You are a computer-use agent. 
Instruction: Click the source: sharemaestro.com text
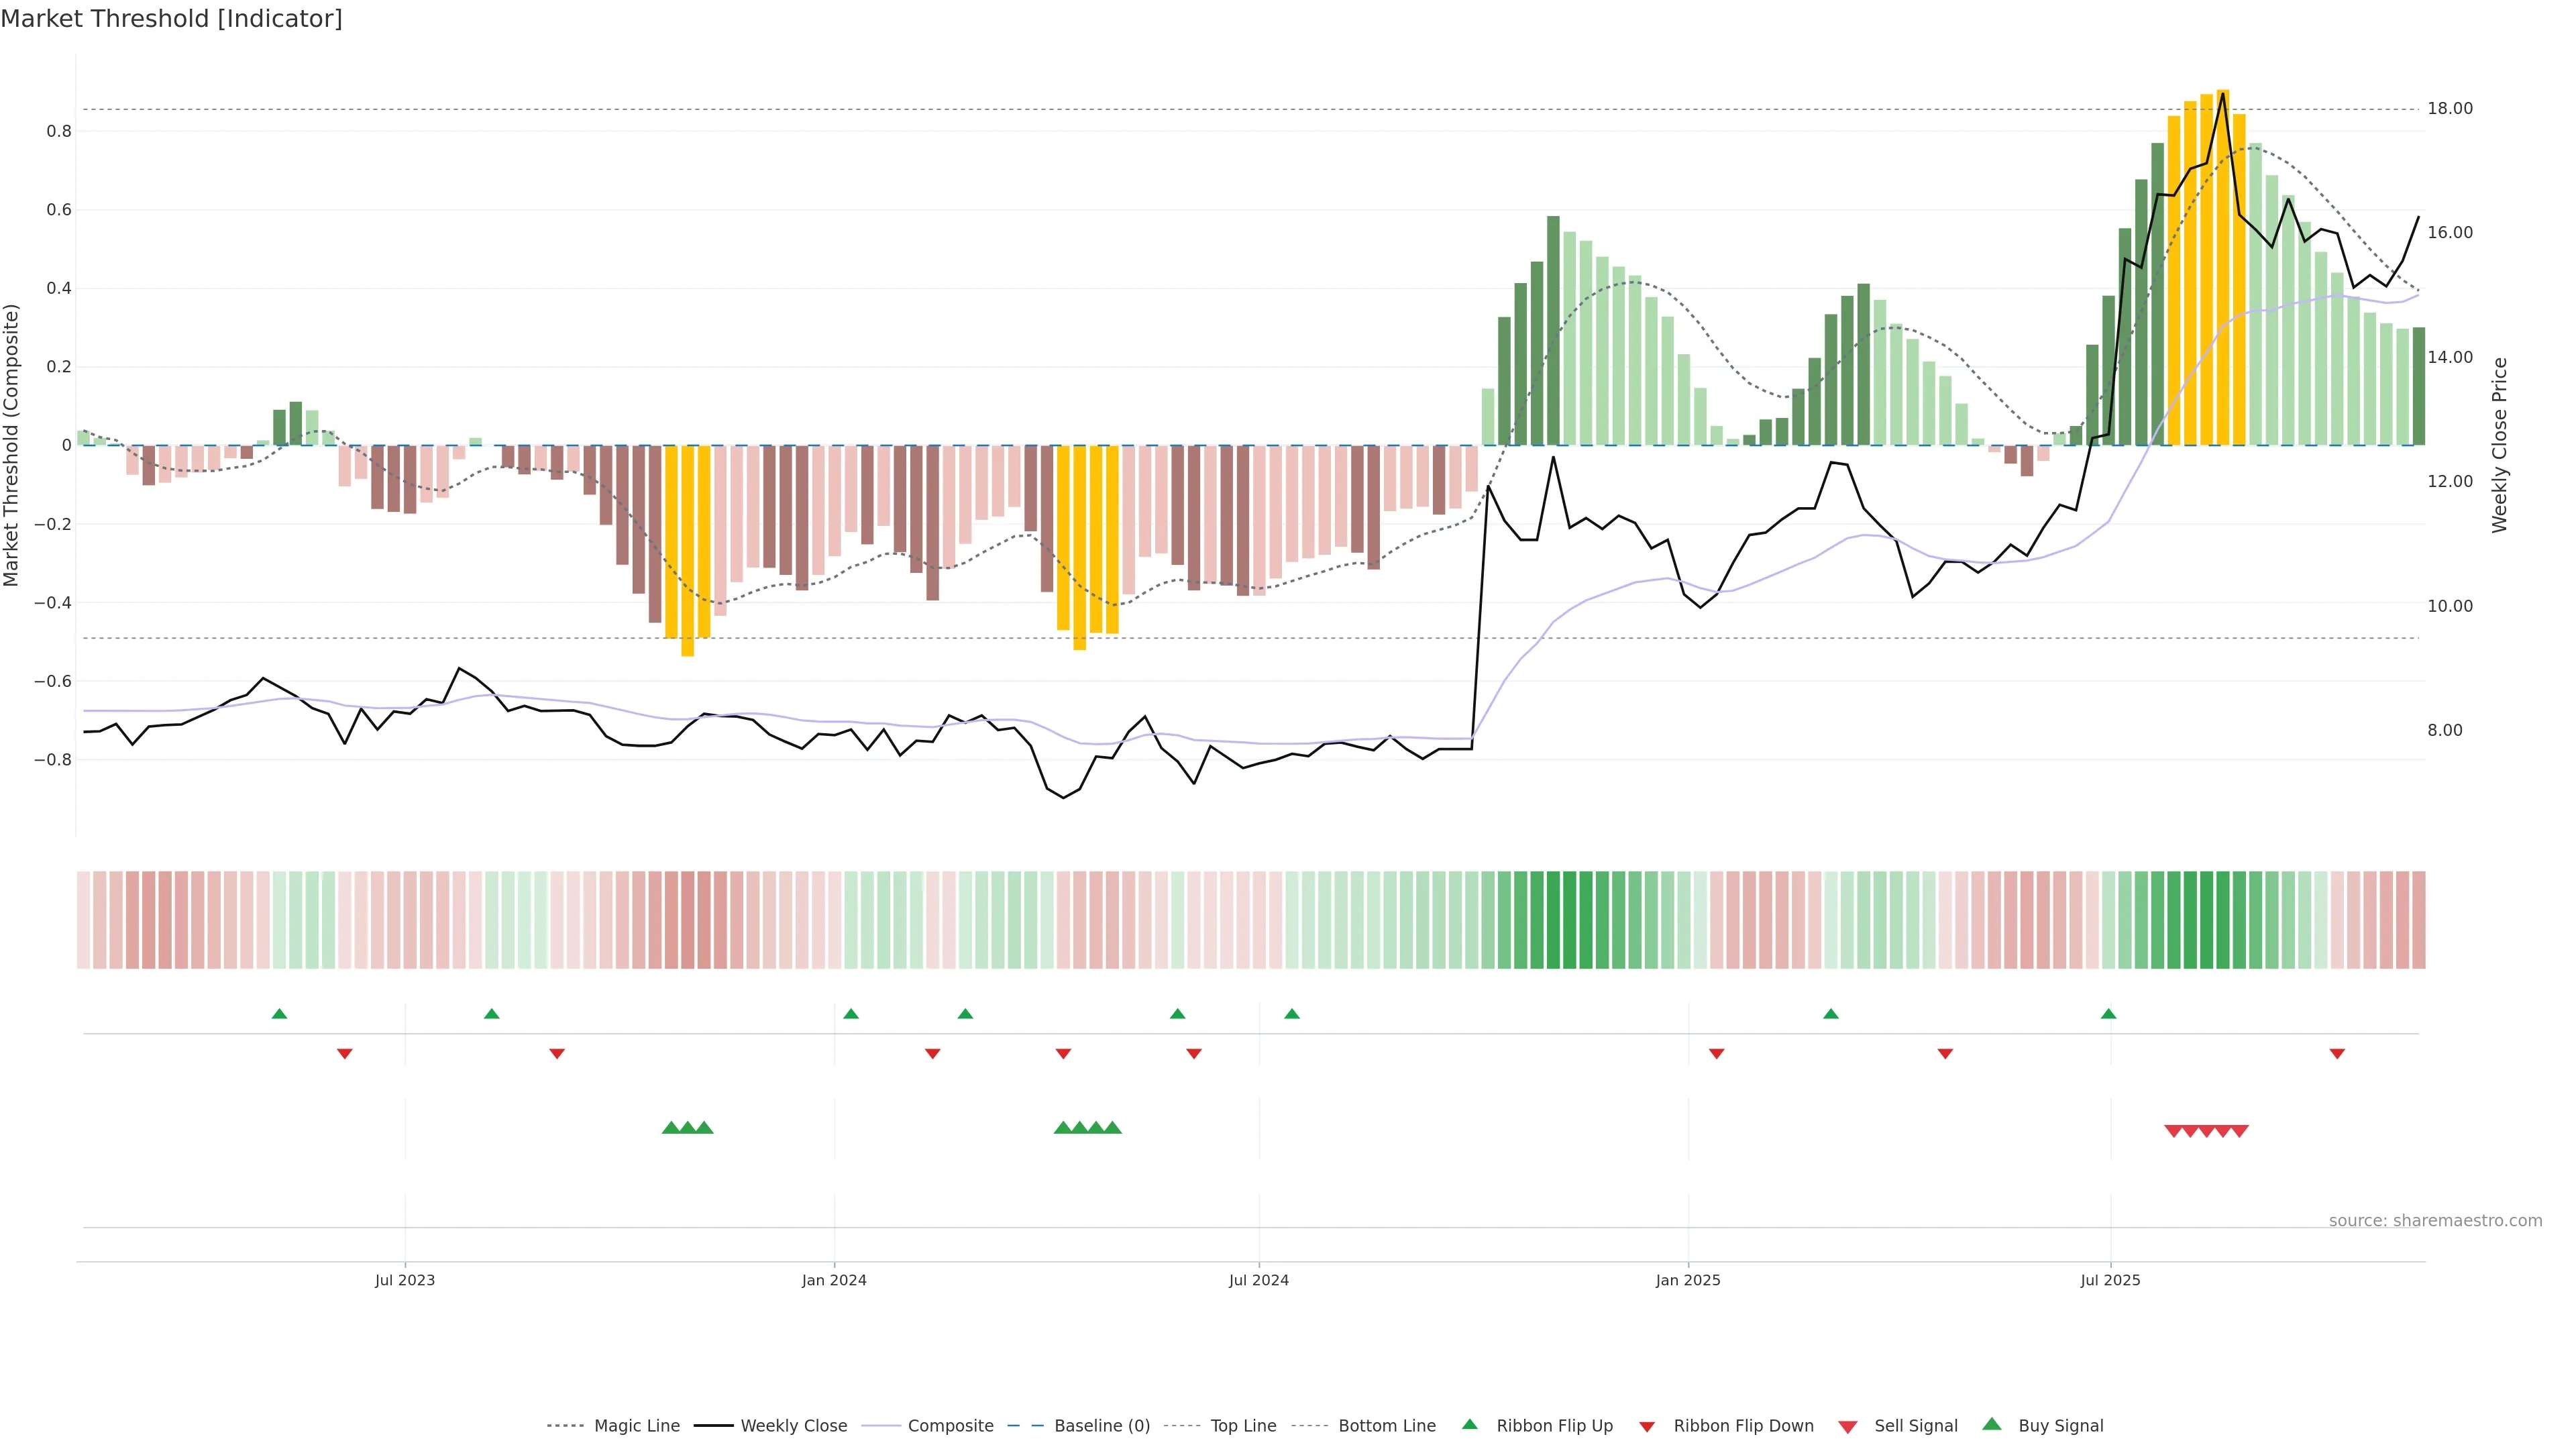[2435, 1220]
